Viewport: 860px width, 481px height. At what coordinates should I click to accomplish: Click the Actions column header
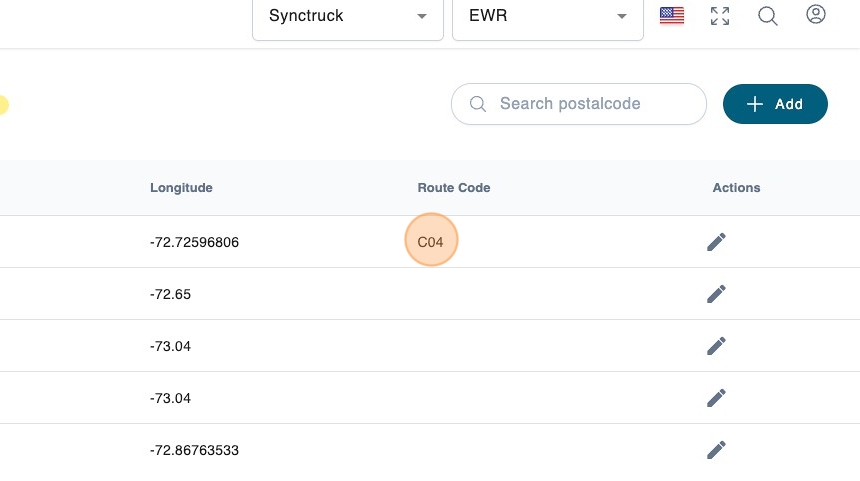click(x=736, y=188)
